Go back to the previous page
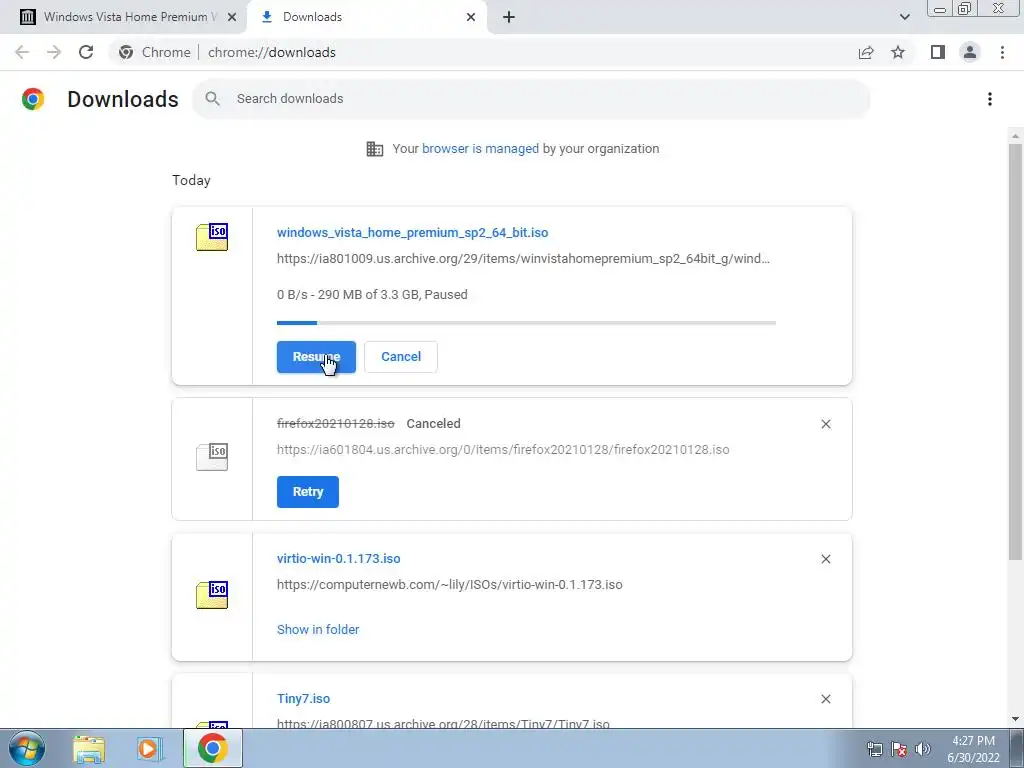This screenshot has width=1024, height=768. point(22,52)
